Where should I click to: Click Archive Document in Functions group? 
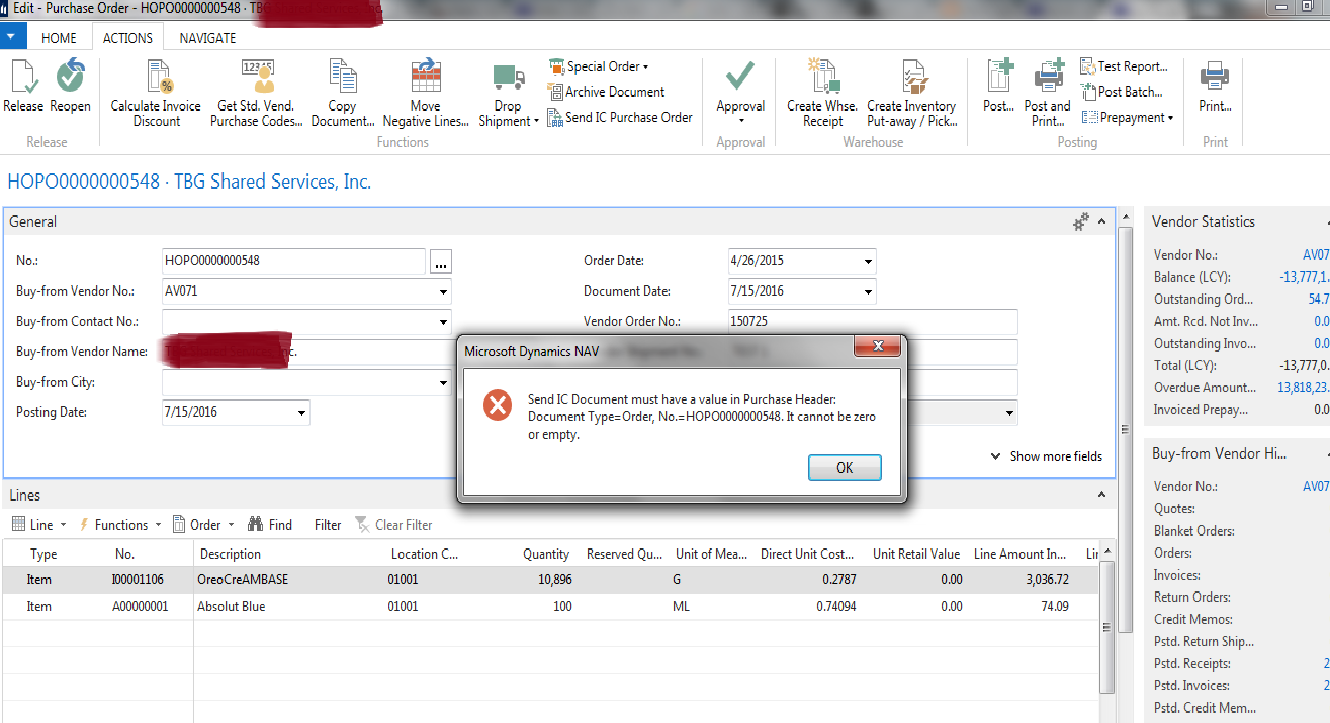pyautogui.click(x=606, y=92)
